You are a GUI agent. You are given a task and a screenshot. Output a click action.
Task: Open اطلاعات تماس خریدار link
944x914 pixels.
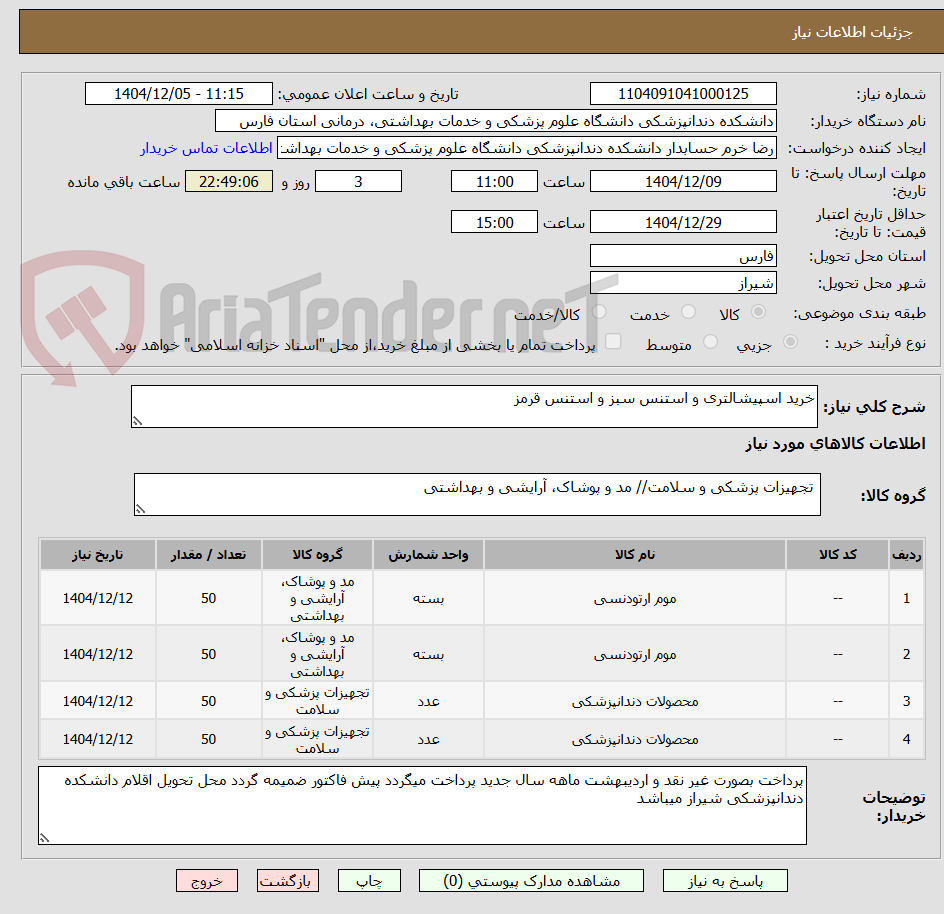tap(206, 148)
